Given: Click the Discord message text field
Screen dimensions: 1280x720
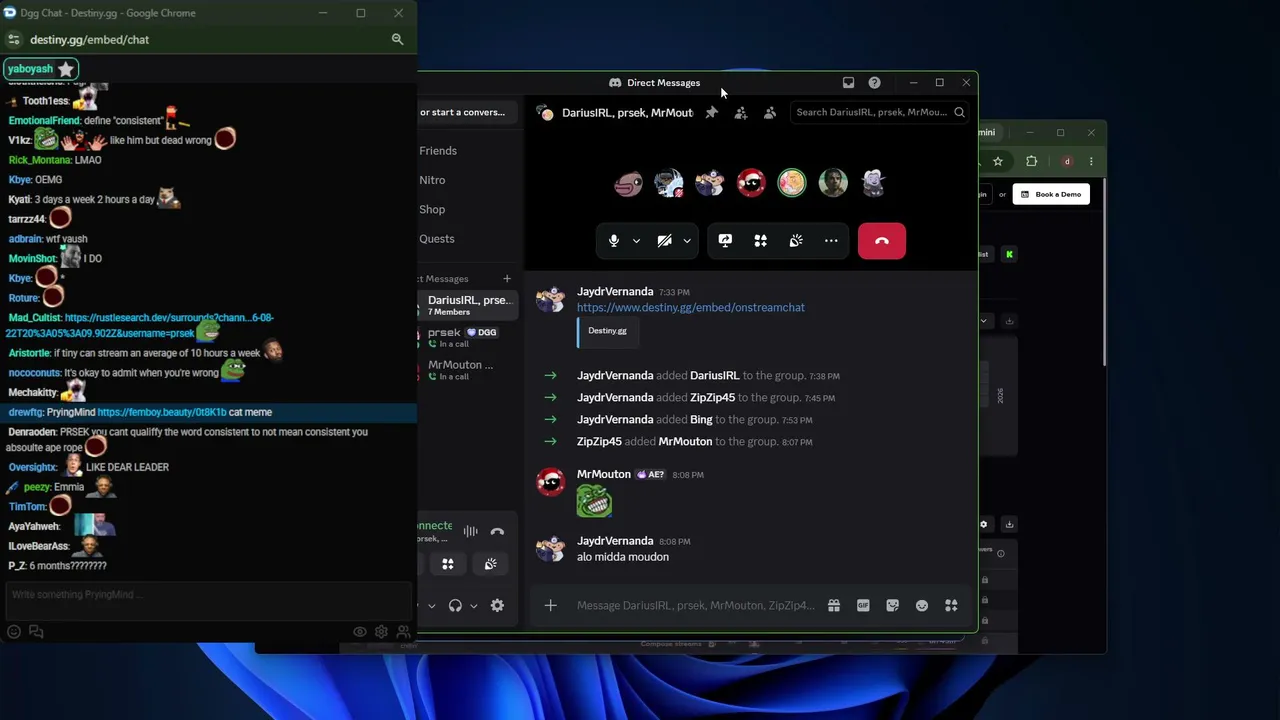Looking at the screenshot, I should [x=695, y=606].
